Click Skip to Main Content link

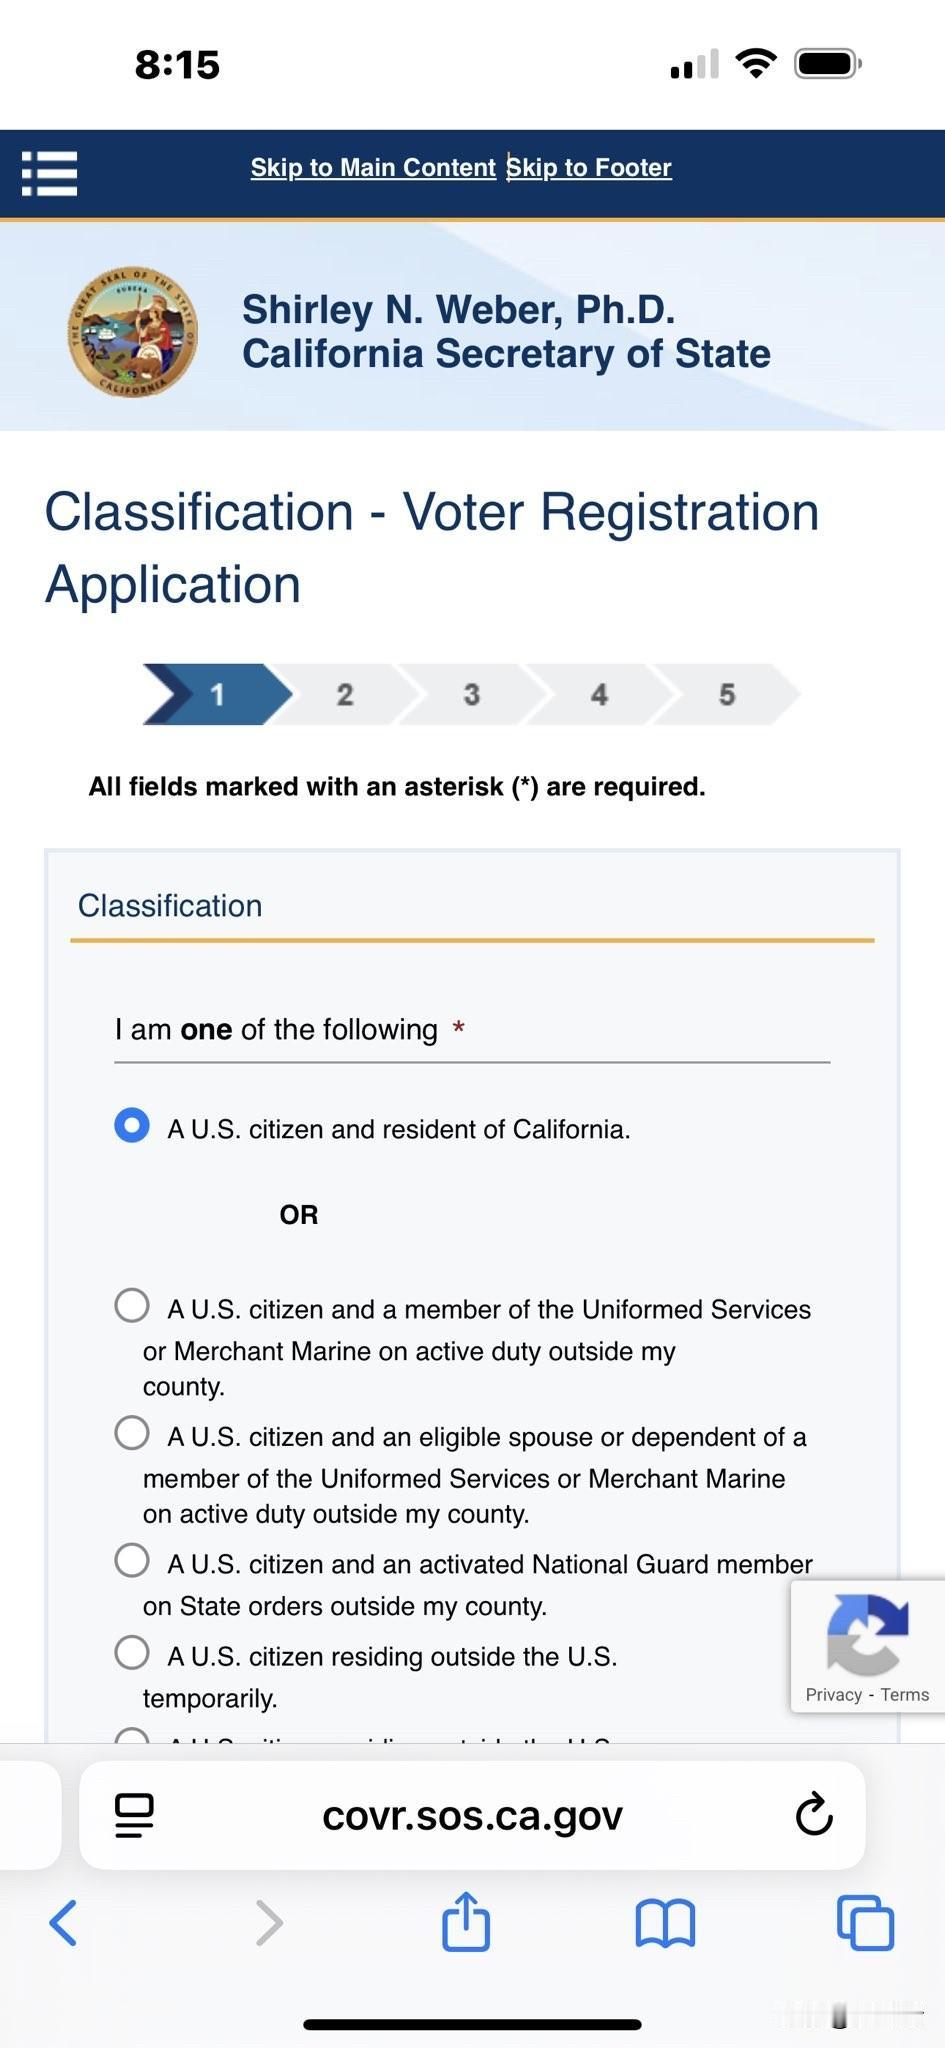(x=373, y=167)
